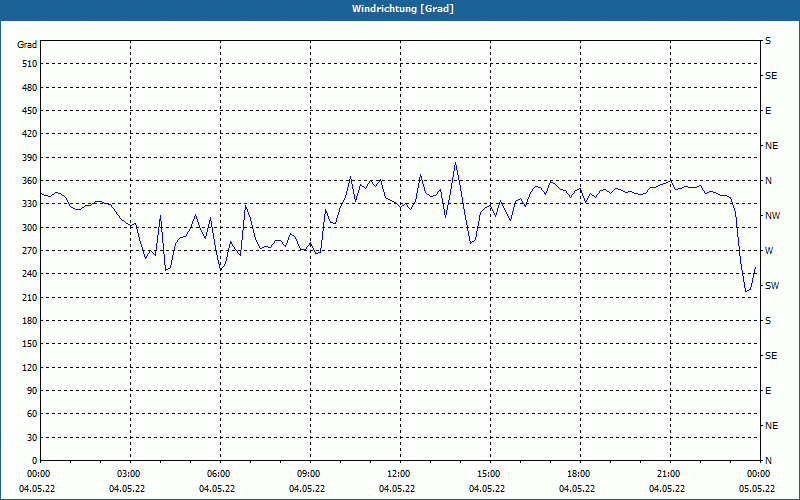Click the 180 y-axis value
Image resolution: width=800 pixels, height=500 pixels.
click(30, 321)
